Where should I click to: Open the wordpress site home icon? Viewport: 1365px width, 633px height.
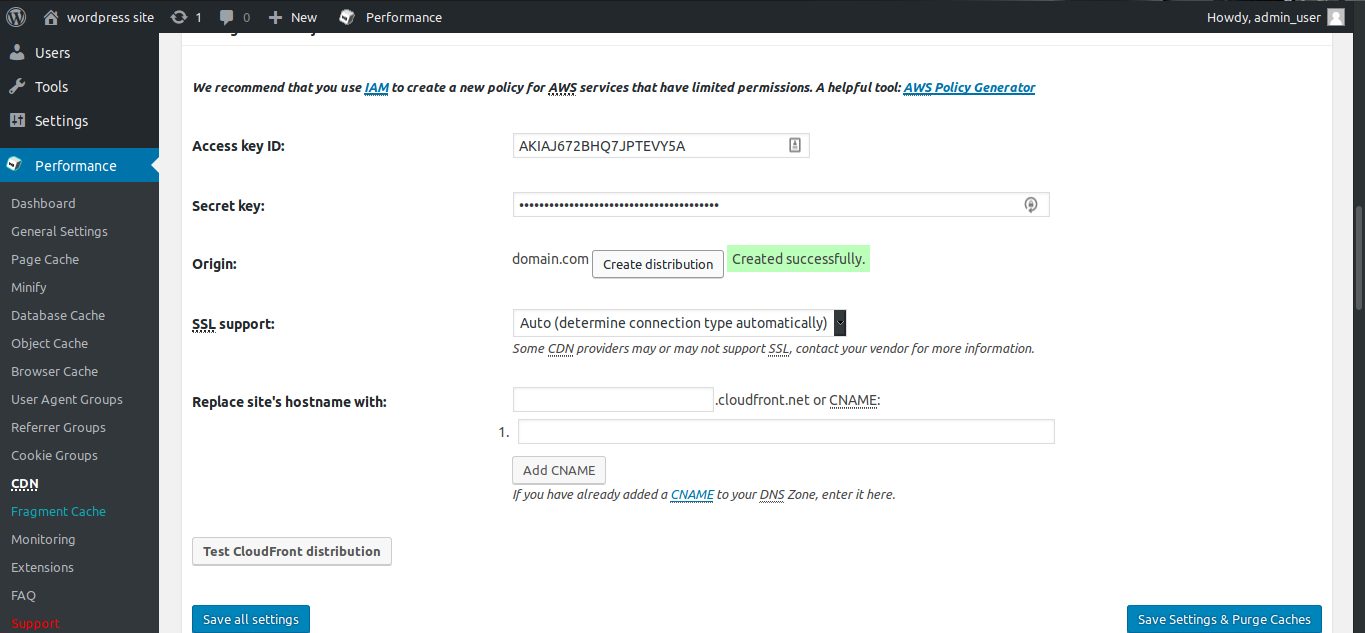(x=51, y=17)
